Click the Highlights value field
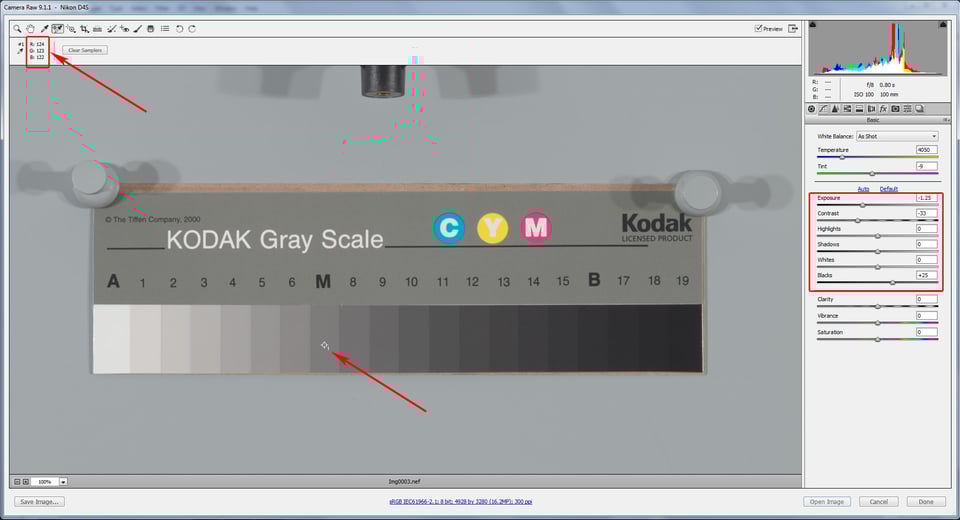960x520 pixels. tap(926, 228)
